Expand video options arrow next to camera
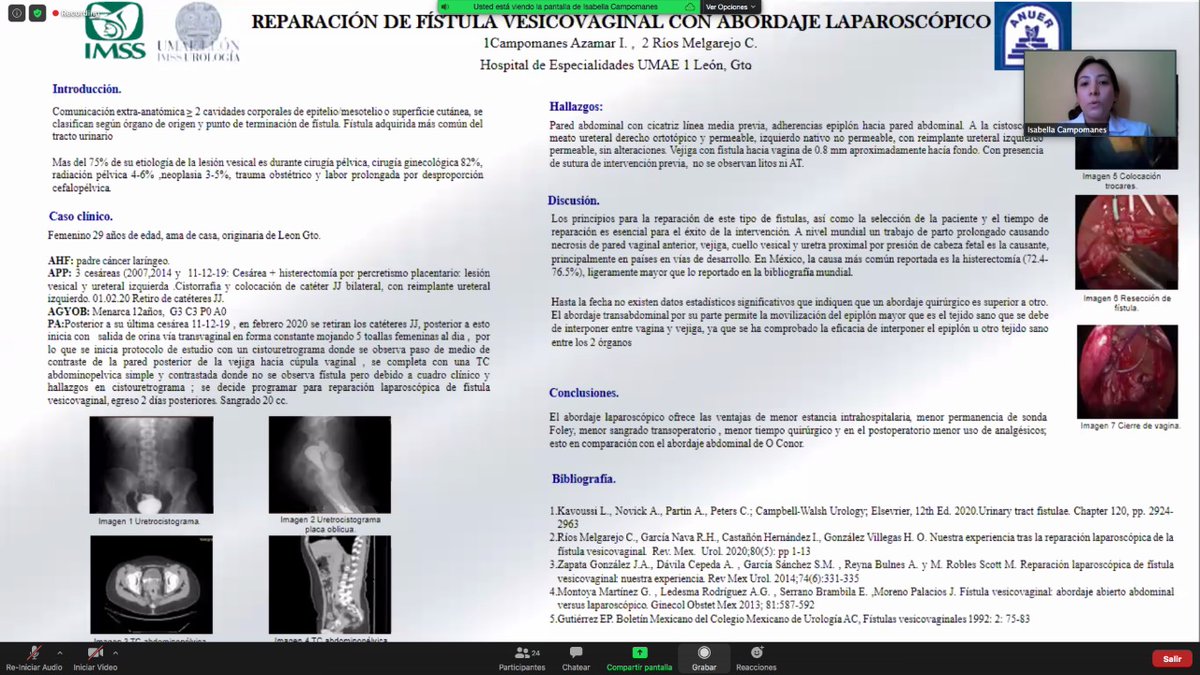The width and height of the screenshot is (1200, 675). pos(115,652)
